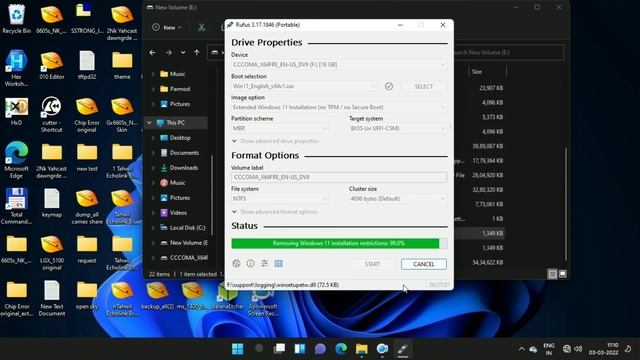Open recent locations dropdown in Explorer
The height and width of the screenshot is (360, 640).
tap(183, 53)
